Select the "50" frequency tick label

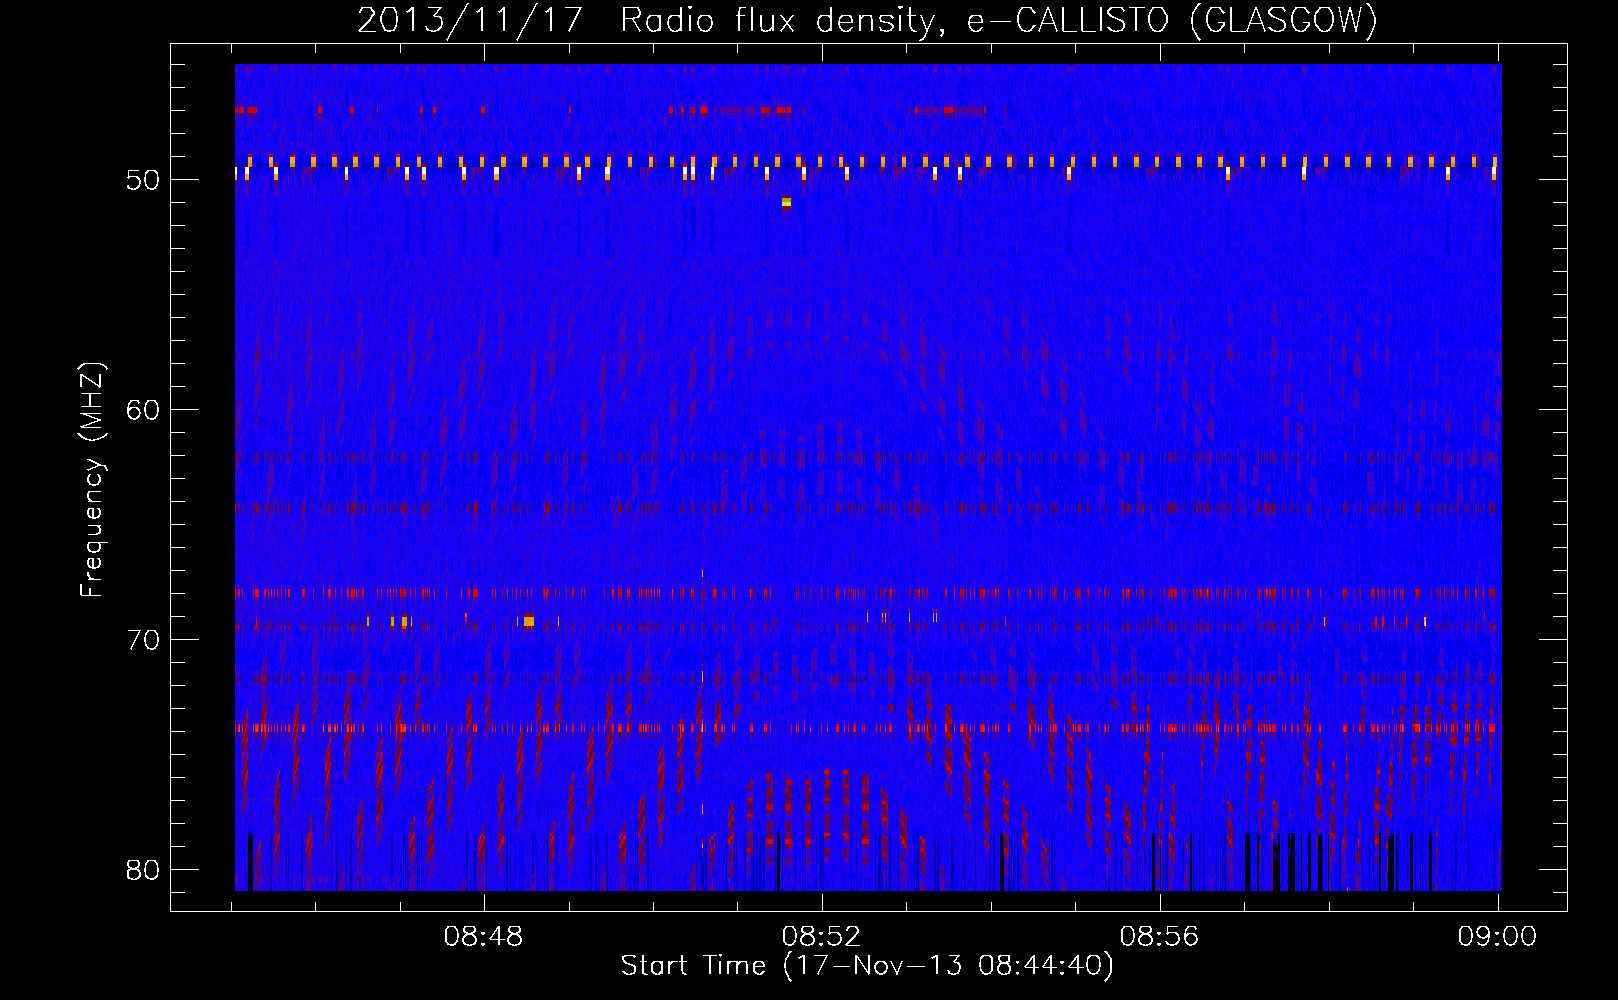pyautogui.click(x=143, y=180)
